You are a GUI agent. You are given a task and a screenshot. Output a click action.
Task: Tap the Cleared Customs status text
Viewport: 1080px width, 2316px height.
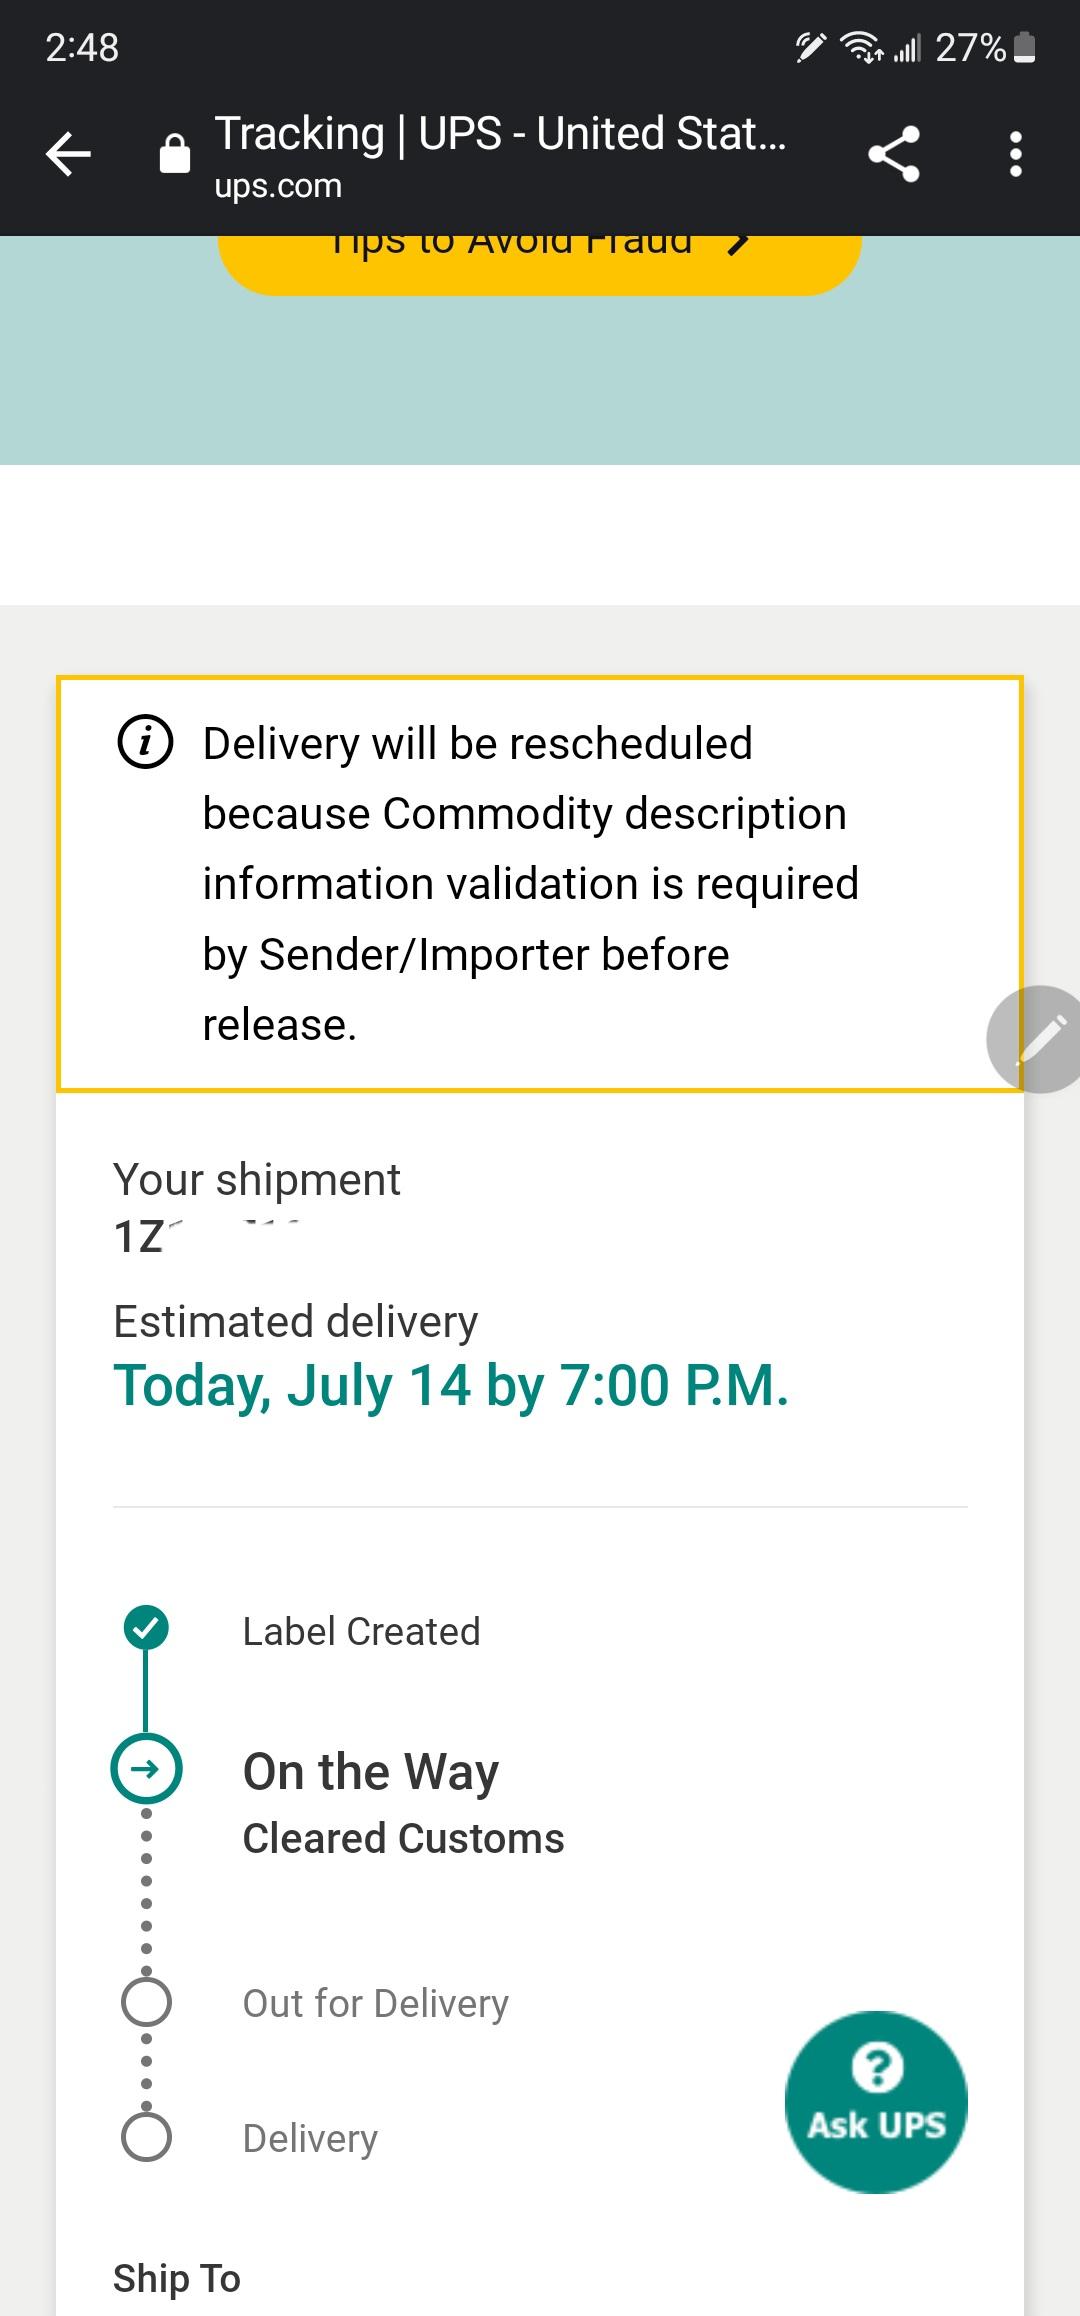[x=403, y=1838]
